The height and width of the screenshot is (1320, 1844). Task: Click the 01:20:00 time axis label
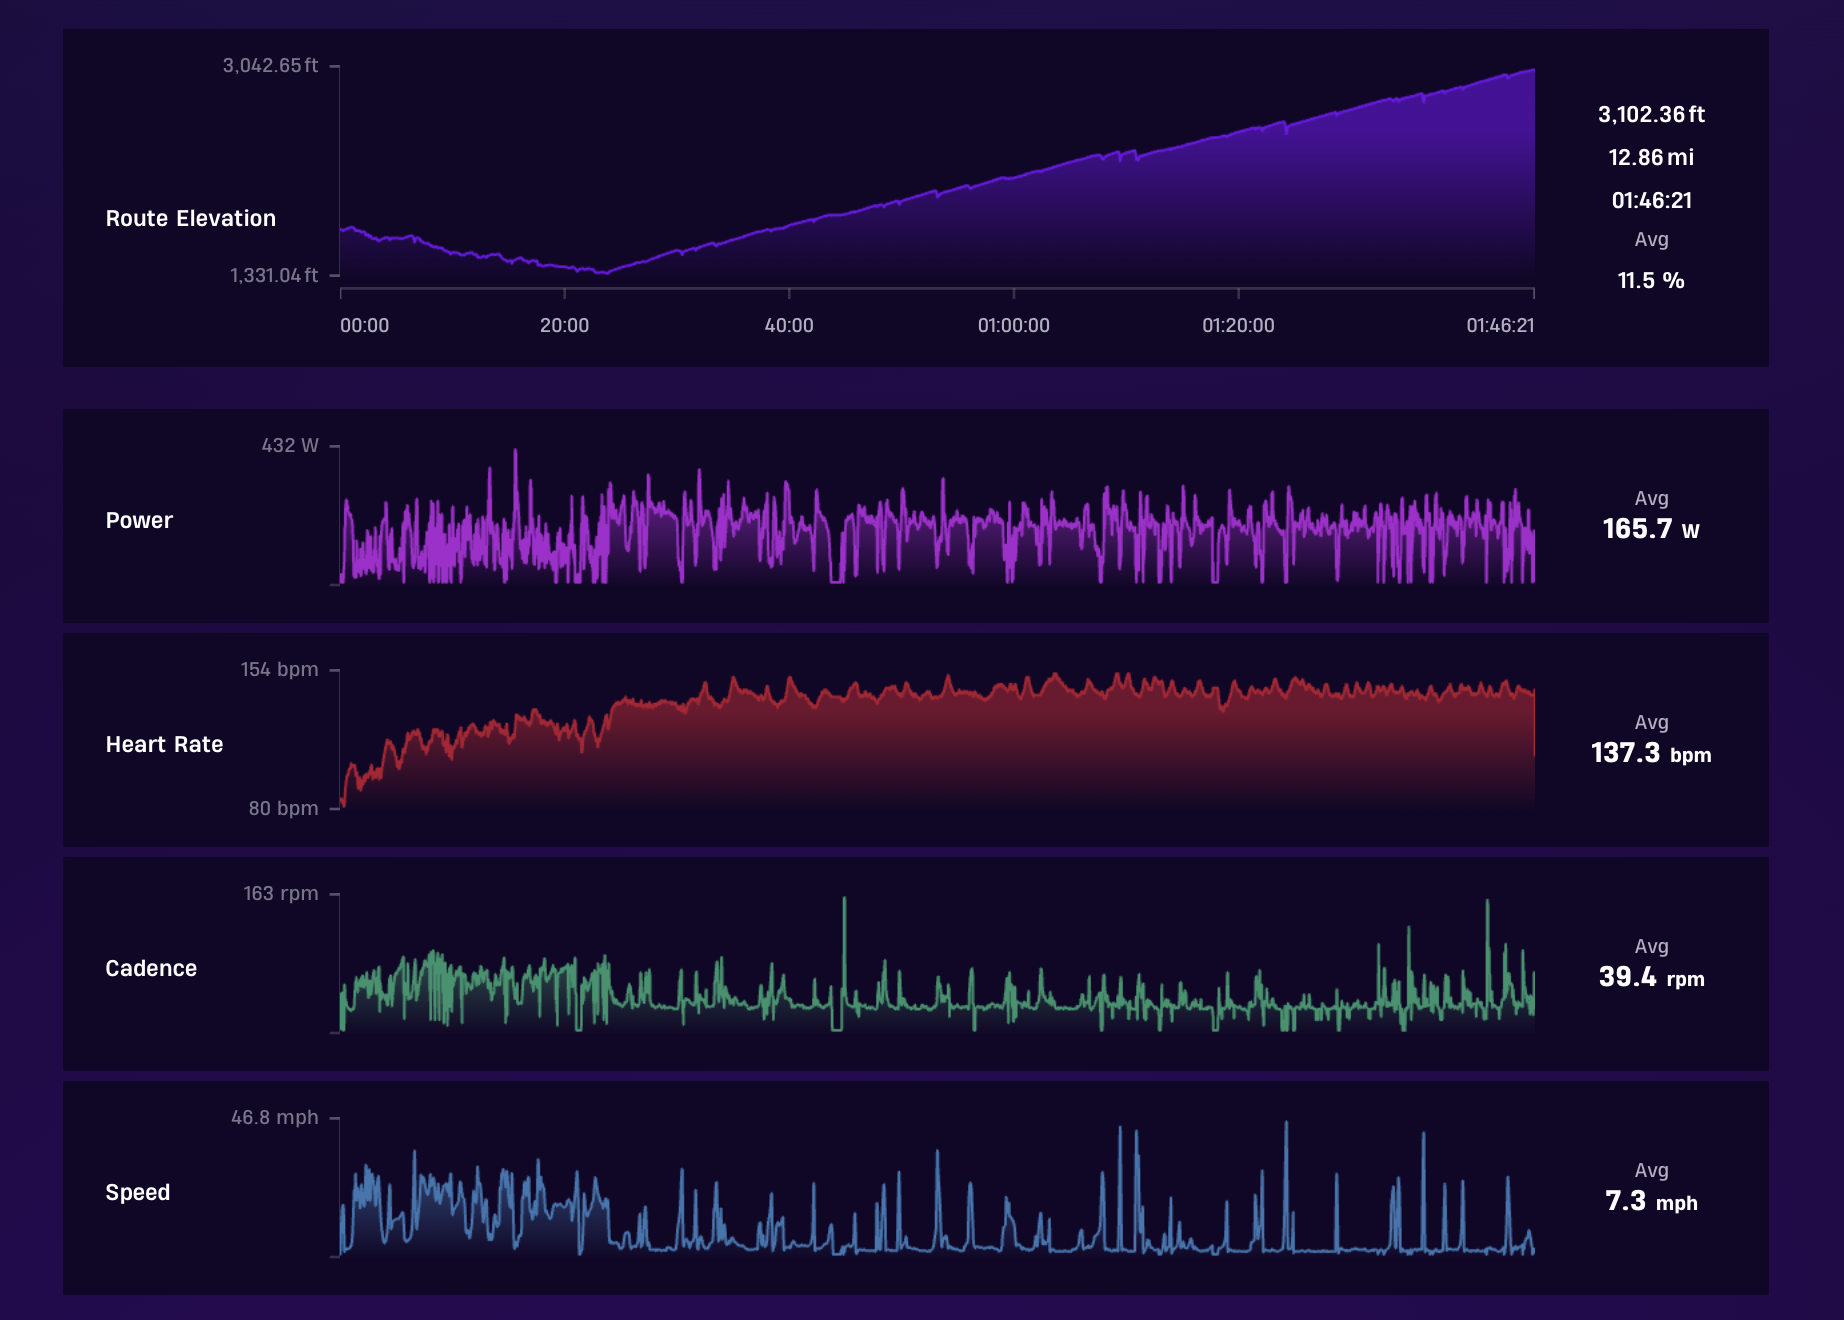pos(1238,325)
